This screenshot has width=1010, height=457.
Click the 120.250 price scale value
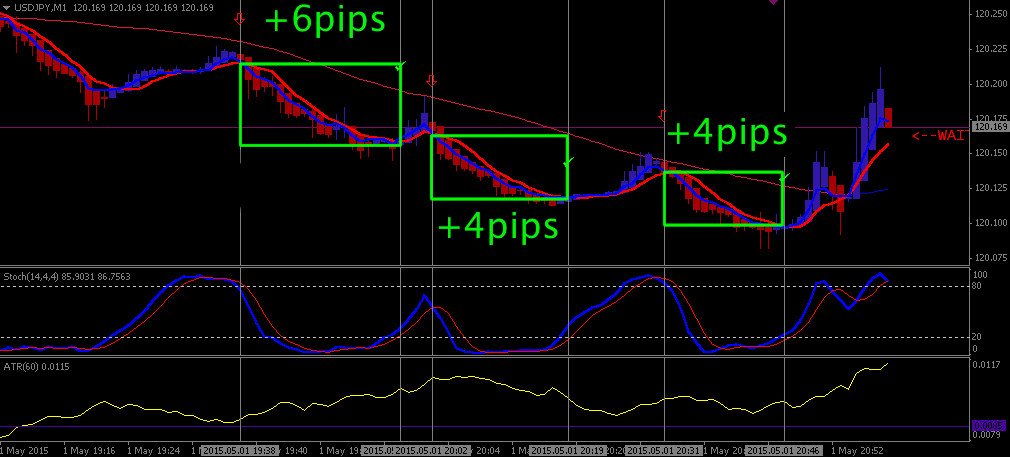pyautogui.click(x=991, y=14)
